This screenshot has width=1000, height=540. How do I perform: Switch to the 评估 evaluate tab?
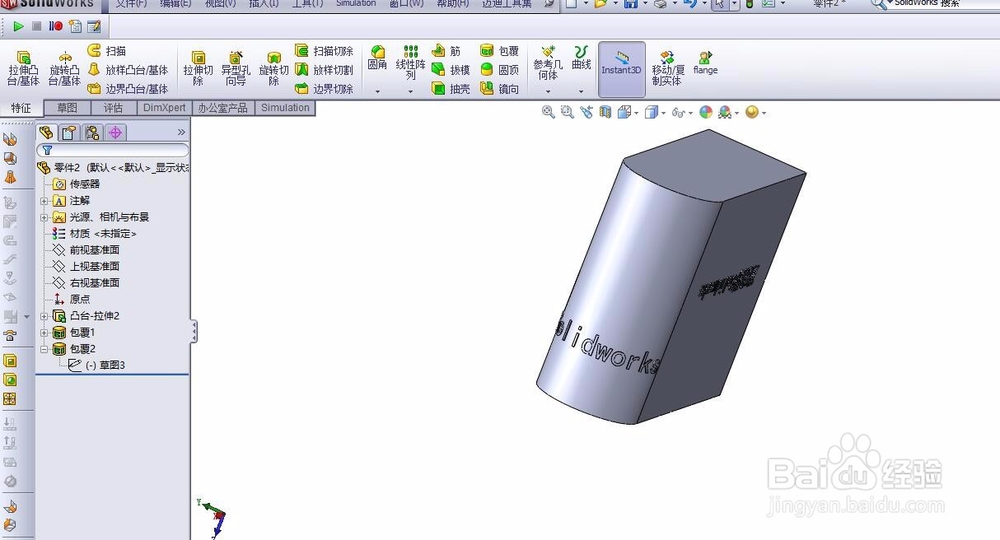click(113, 108)
